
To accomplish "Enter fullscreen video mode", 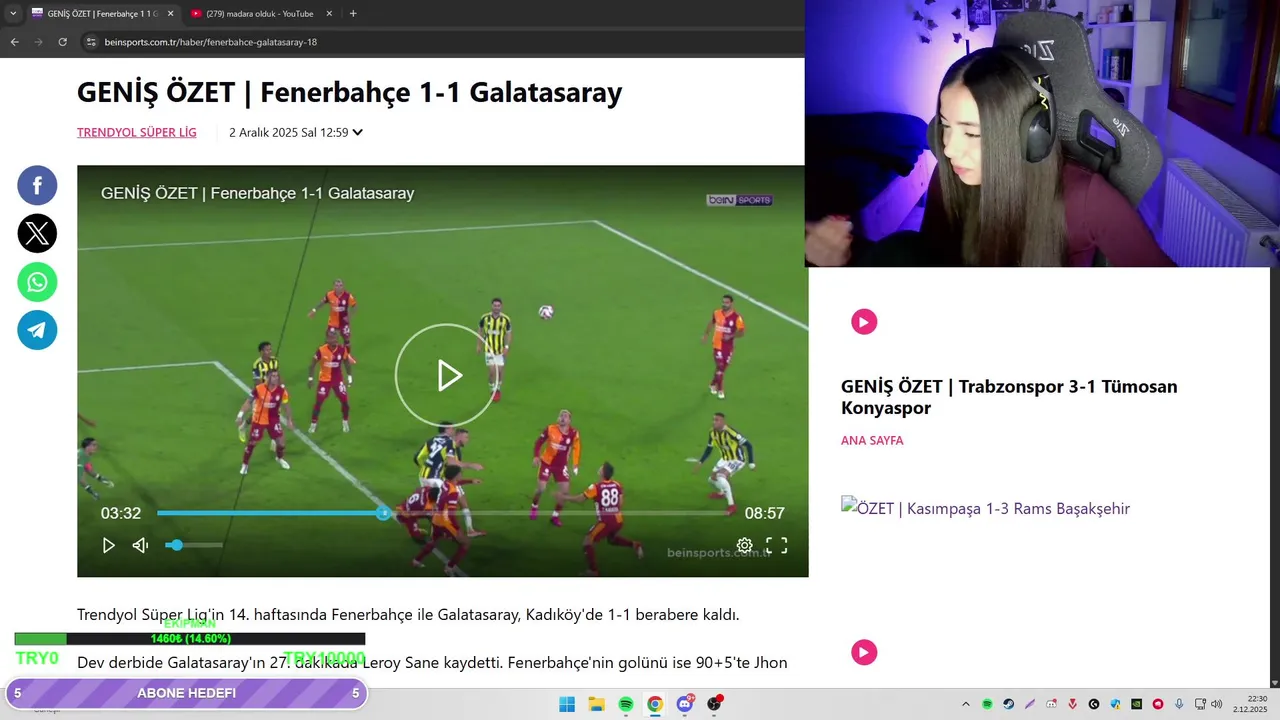I will click(777, 545).
